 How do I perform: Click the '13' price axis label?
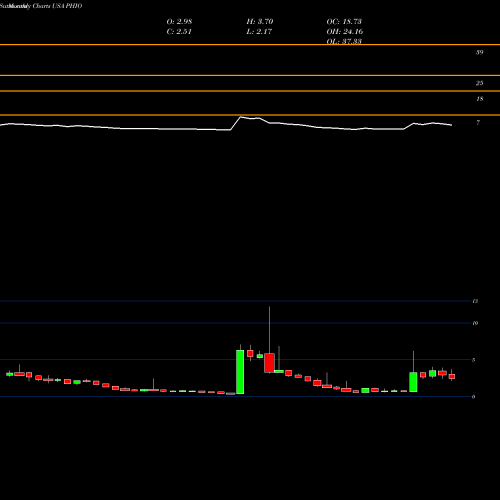click(475, 301)
